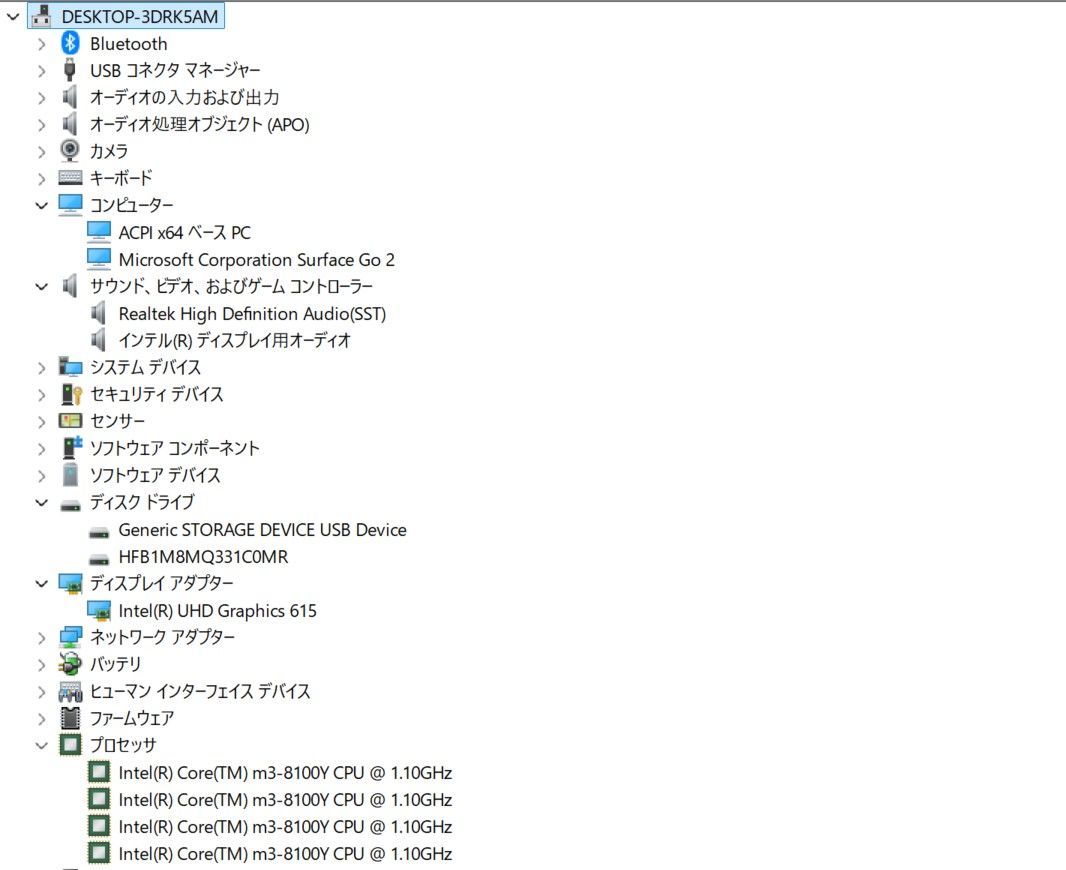
Task: Click the webcam icon beside カメラ
Action: click(x=69, y=151)
